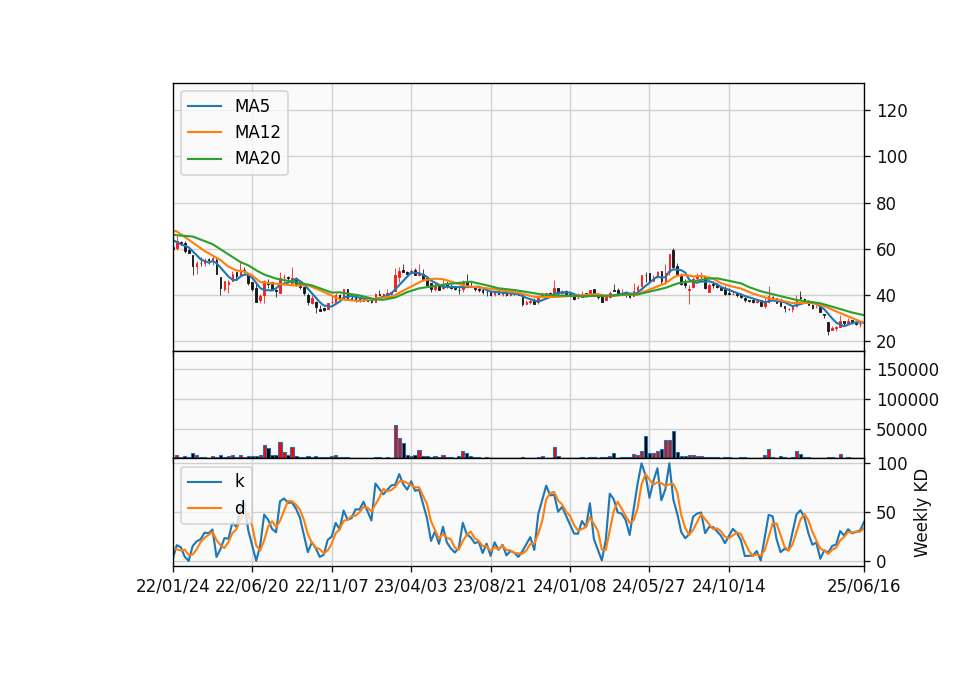
Task: Click the MA12 legend label
Action: pyautogui.click(x=257, y=132)
